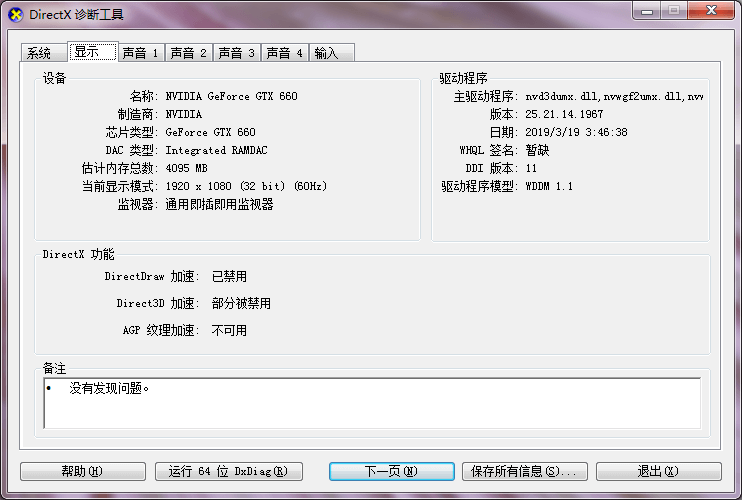Click the manufacturer value NVIDIA
Image resolution: width=742 pixels, height=500 pixels.
click(x=184, y=114)
